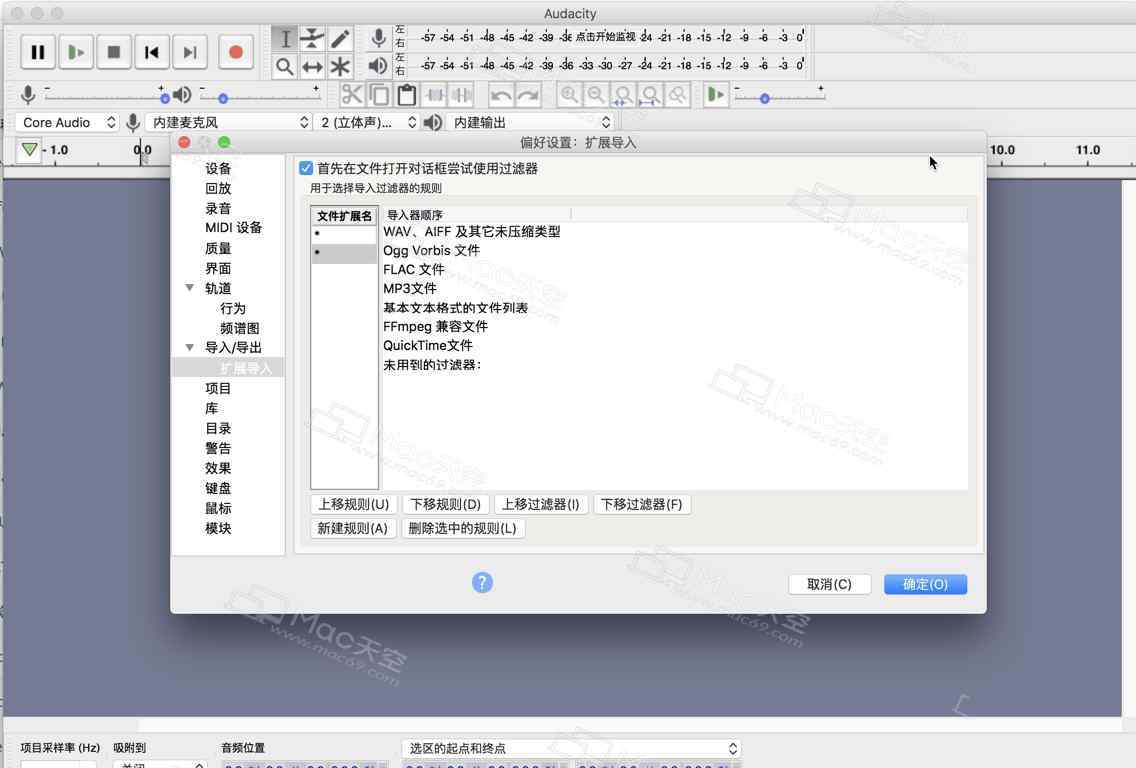Click the Pause playback button

click(38, 52)
